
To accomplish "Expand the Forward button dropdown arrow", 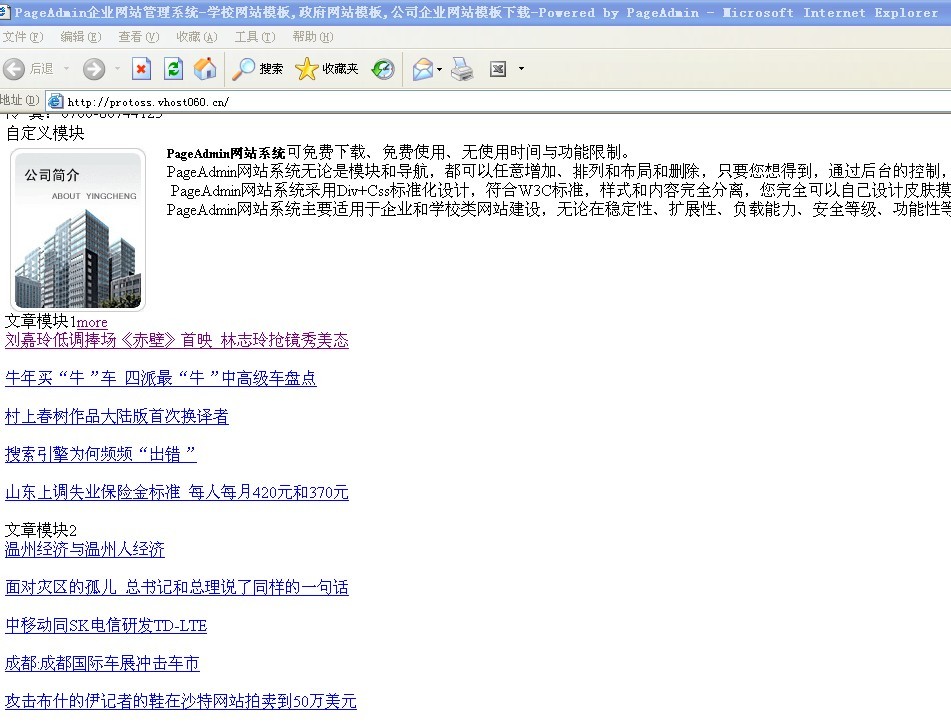I will pos(116,69).
